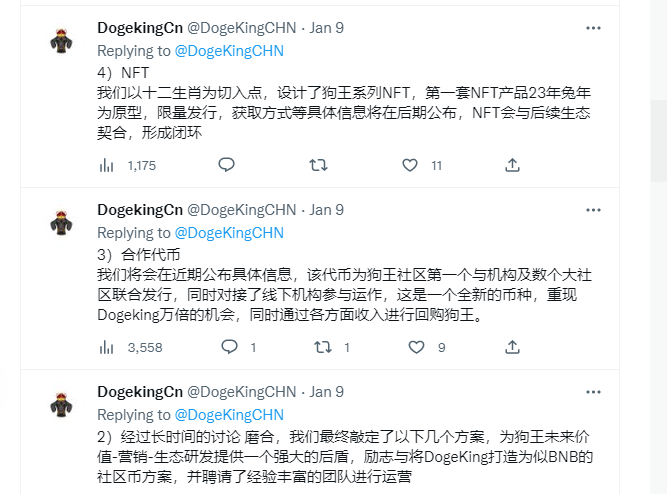
Task: Open more options on the NFT tweet
Action: 593,27
